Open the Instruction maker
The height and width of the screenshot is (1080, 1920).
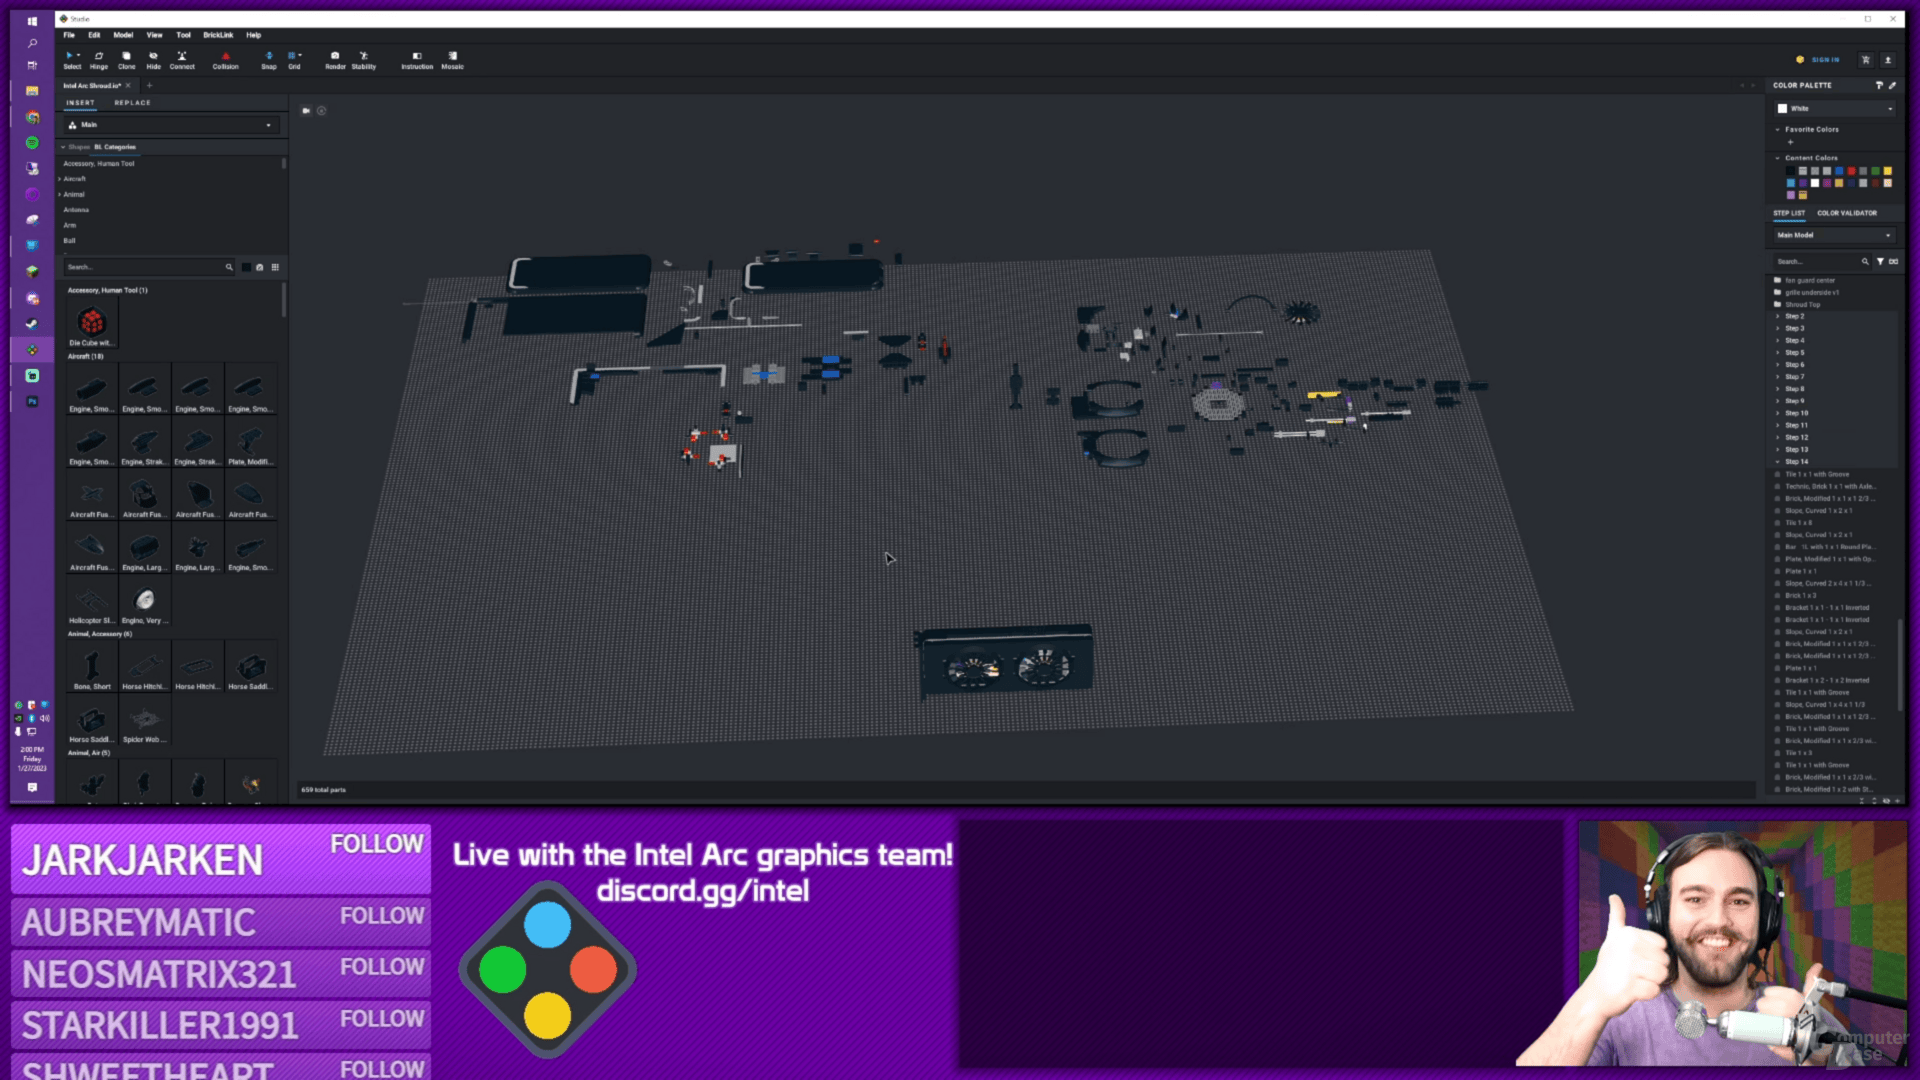tap(417, 60)
